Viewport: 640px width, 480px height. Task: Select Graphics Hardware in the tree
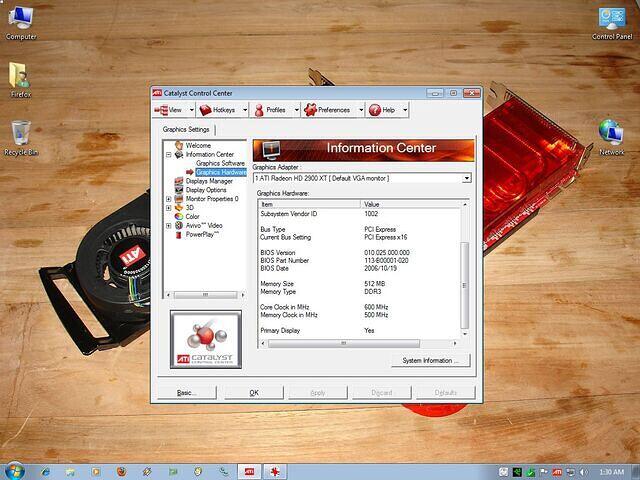pos(221,172)
